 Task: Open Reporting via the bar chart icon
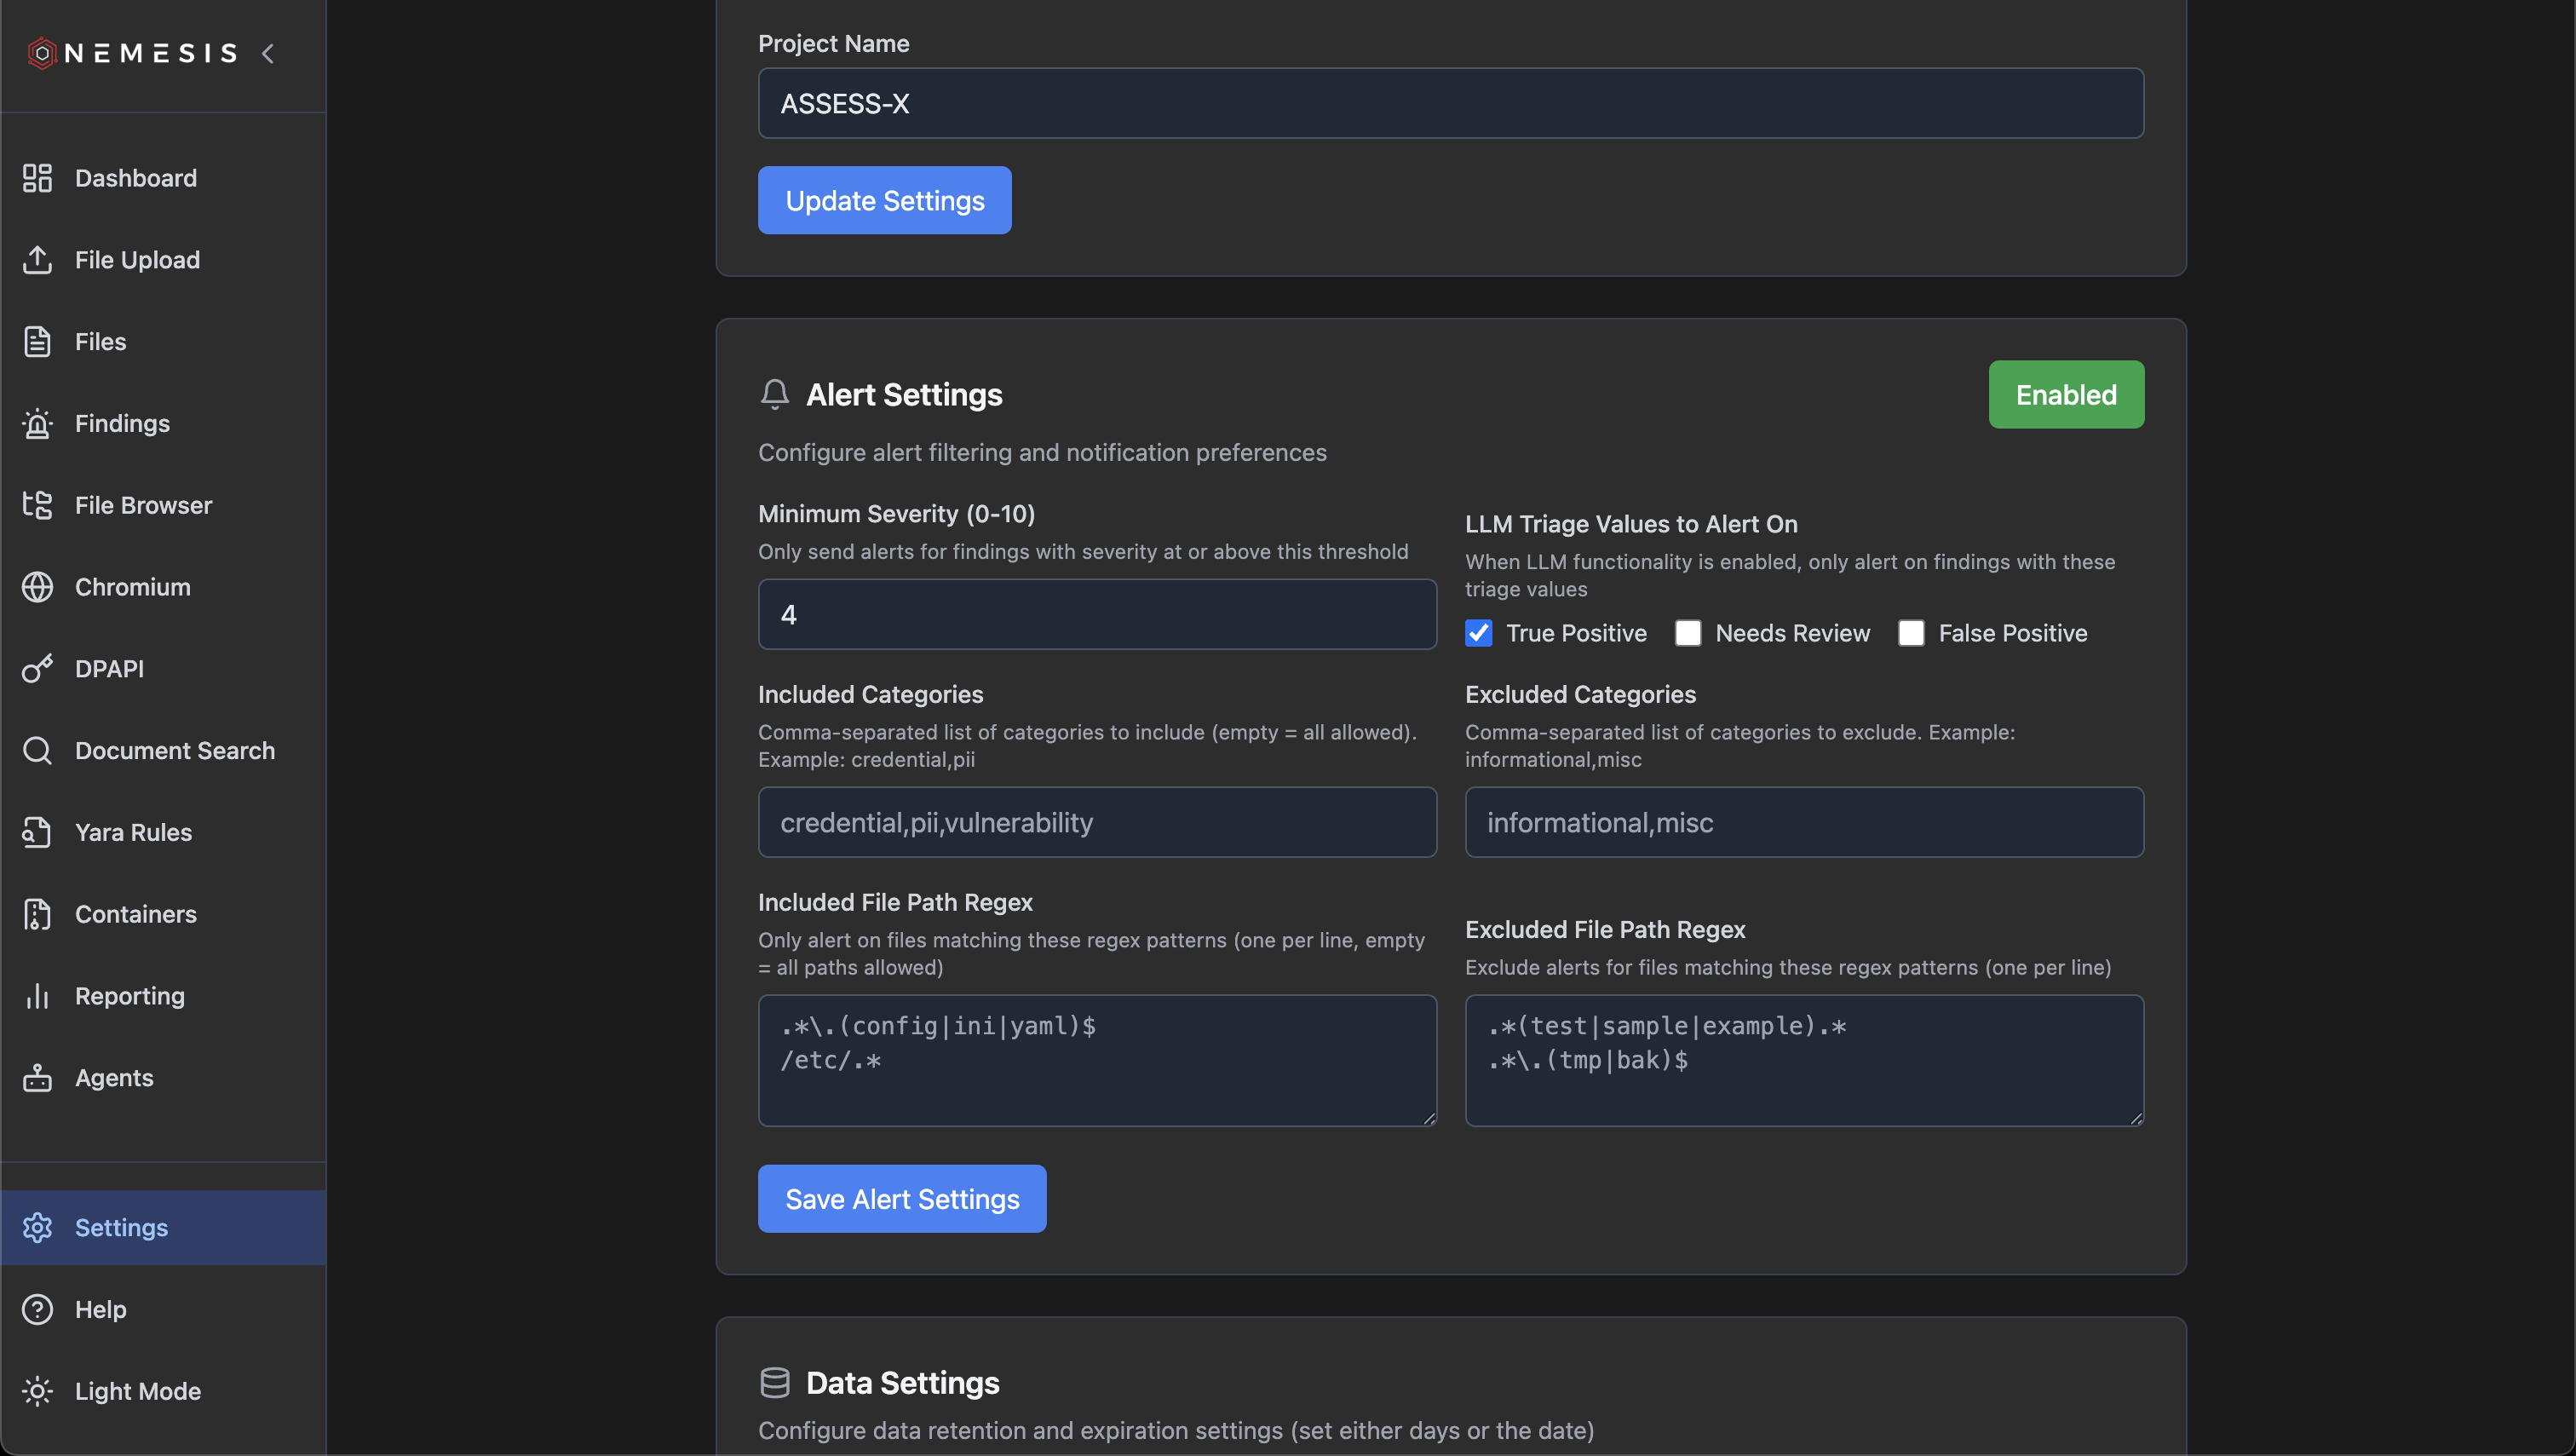pyautogui.click(x=37, y=996)
